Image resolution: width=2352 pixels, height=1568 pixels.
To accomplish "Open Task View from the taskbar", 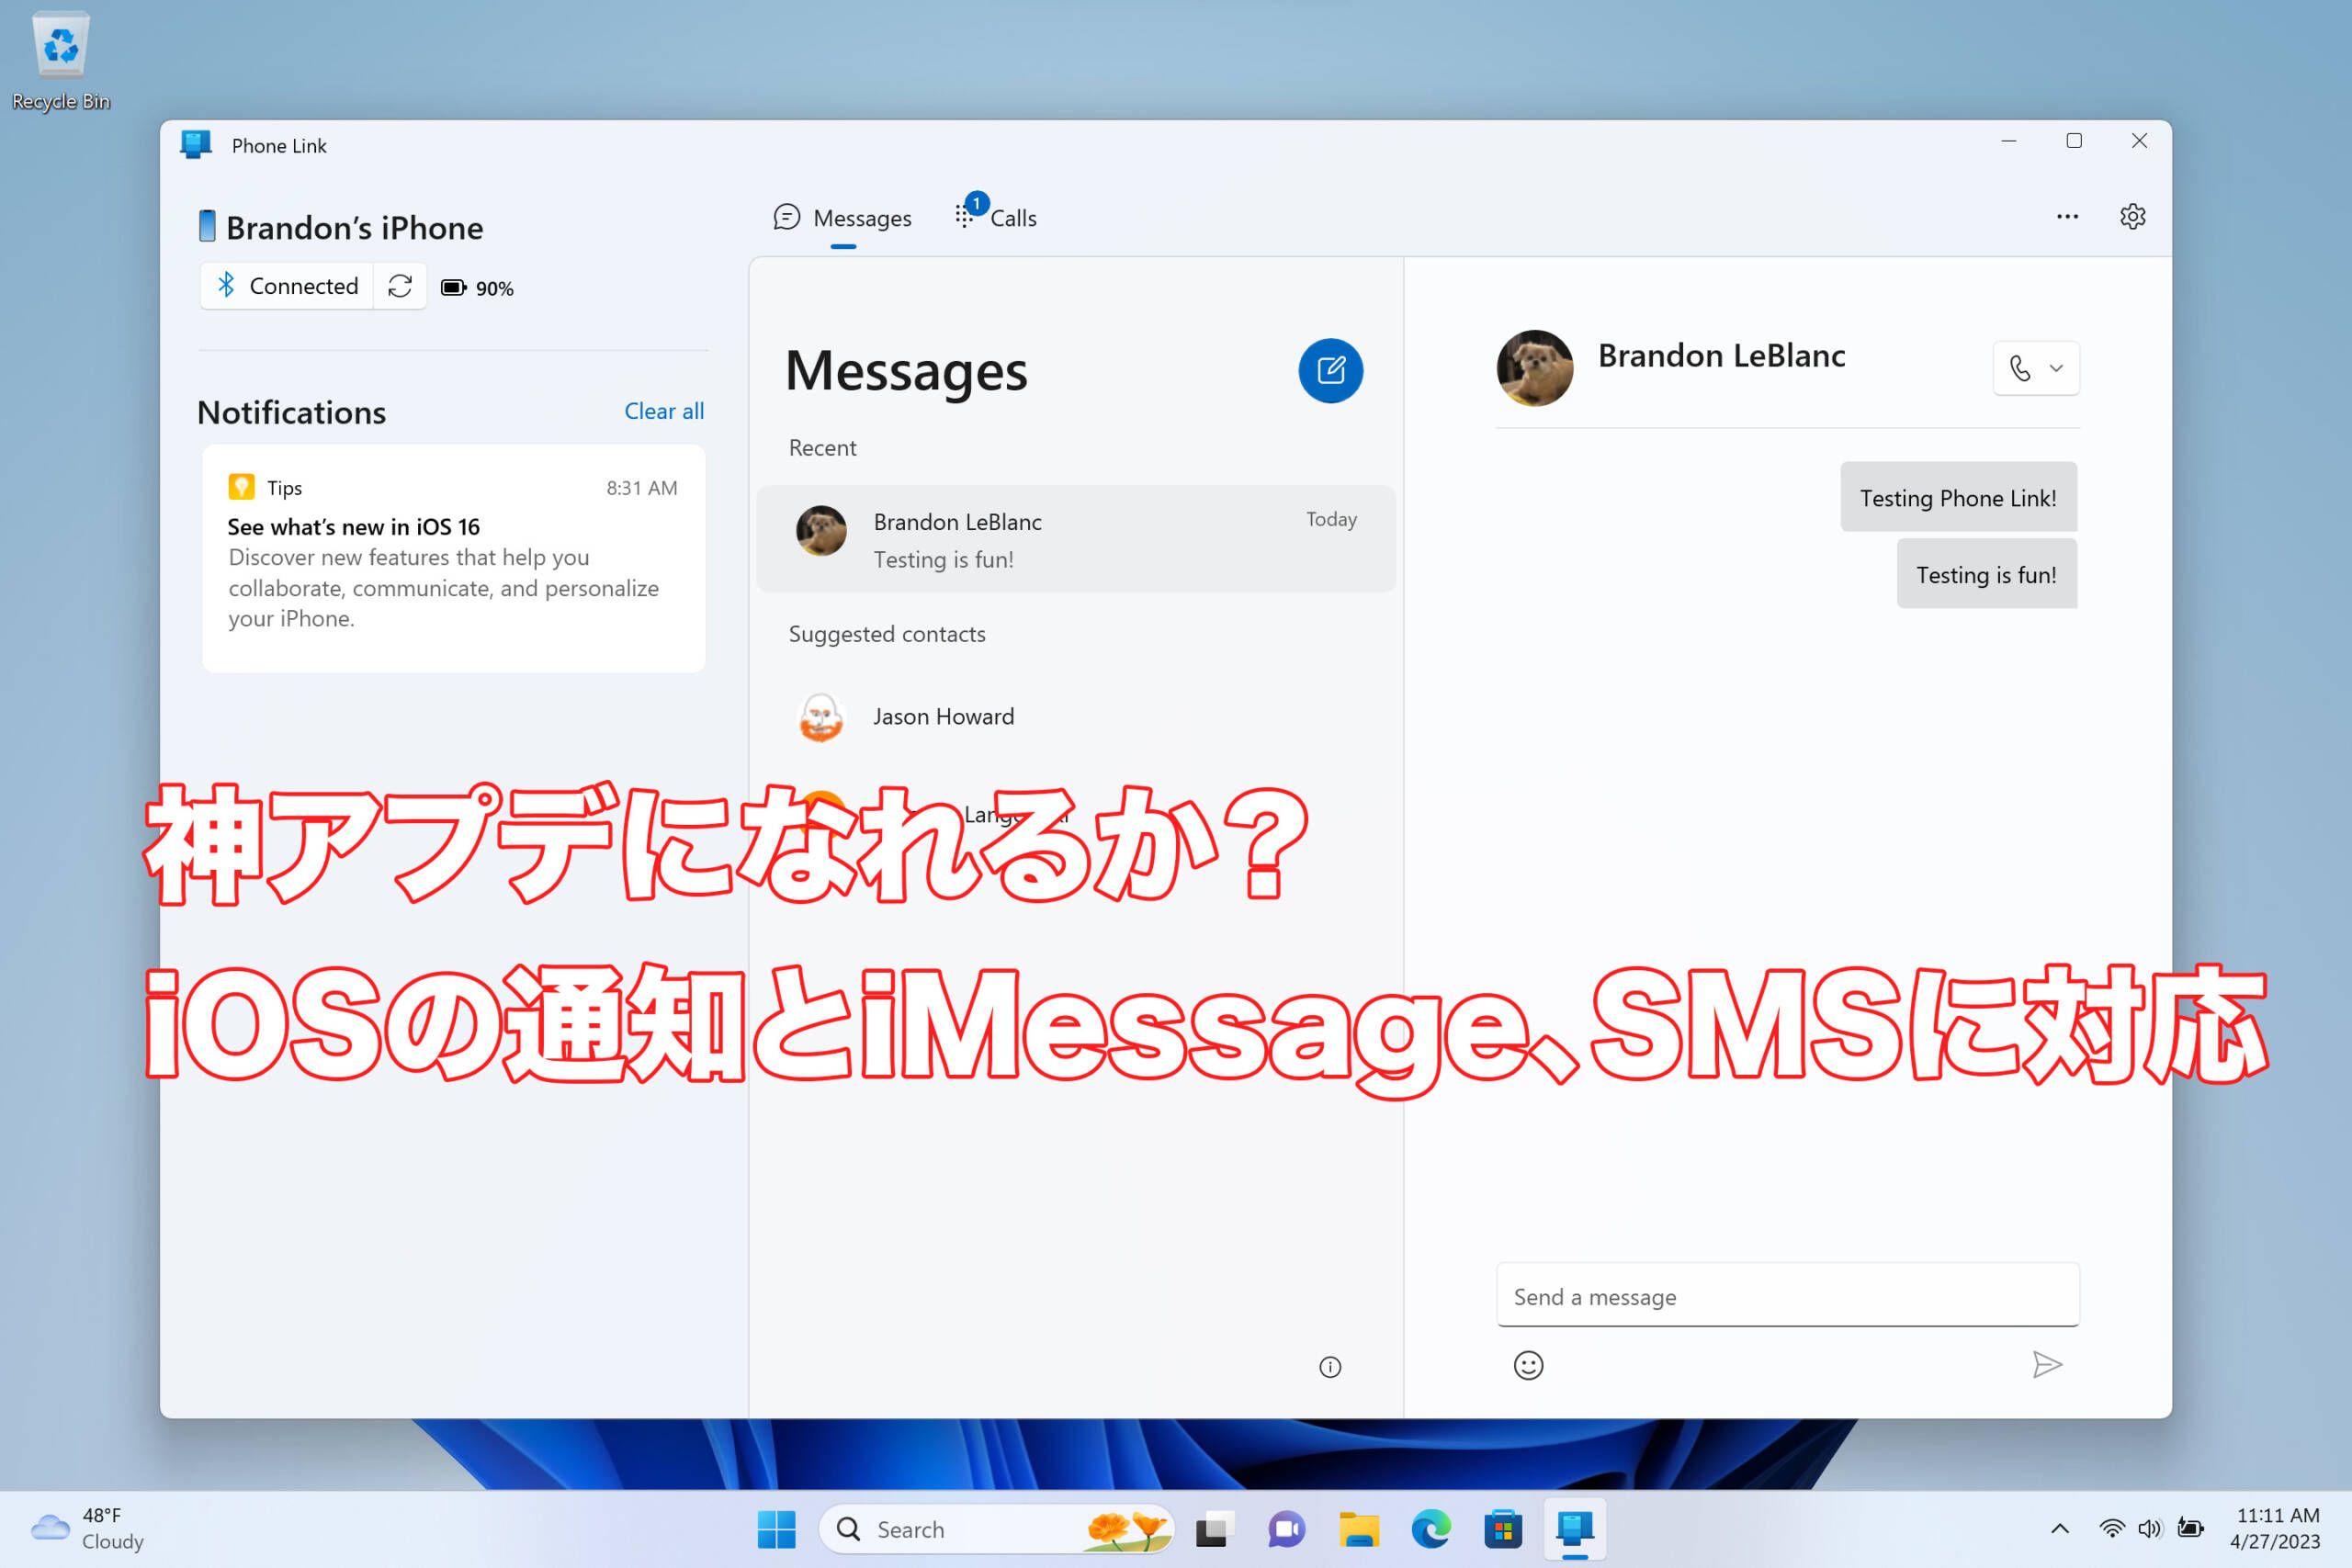I will 1213,1529.
